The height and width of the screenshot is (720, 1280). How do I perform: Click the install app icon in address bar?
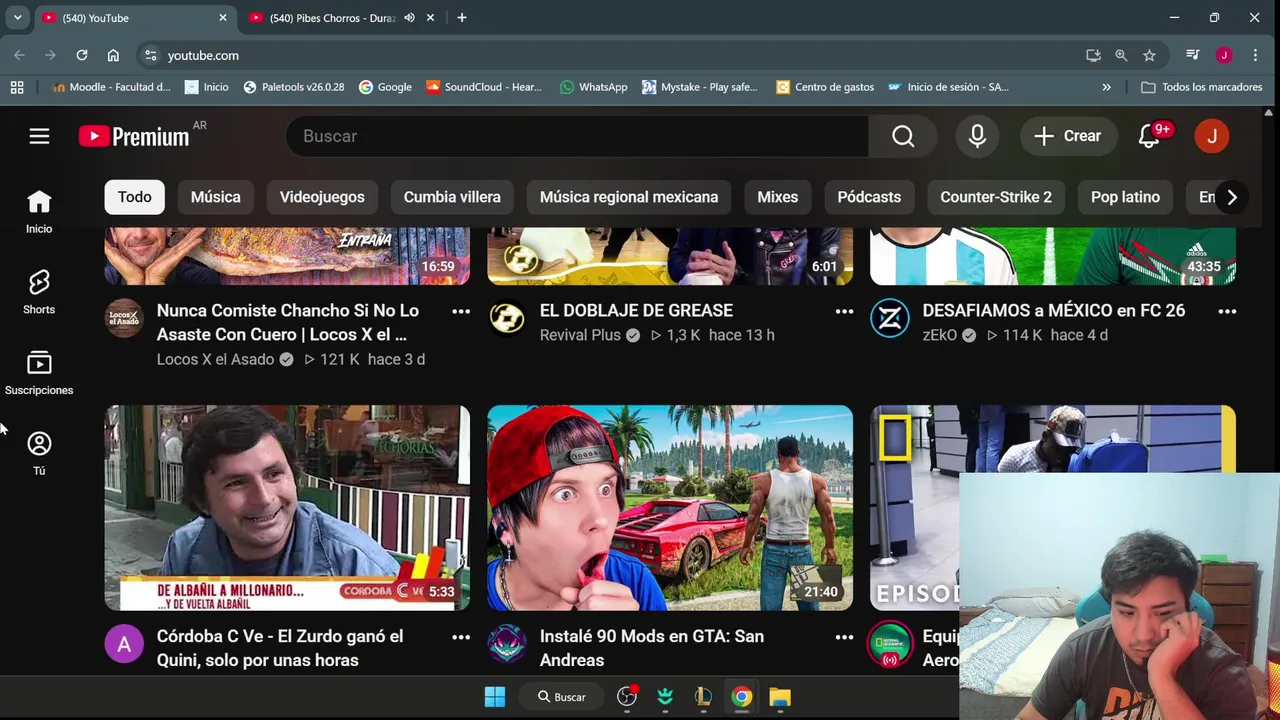[x=1093, y=55]
